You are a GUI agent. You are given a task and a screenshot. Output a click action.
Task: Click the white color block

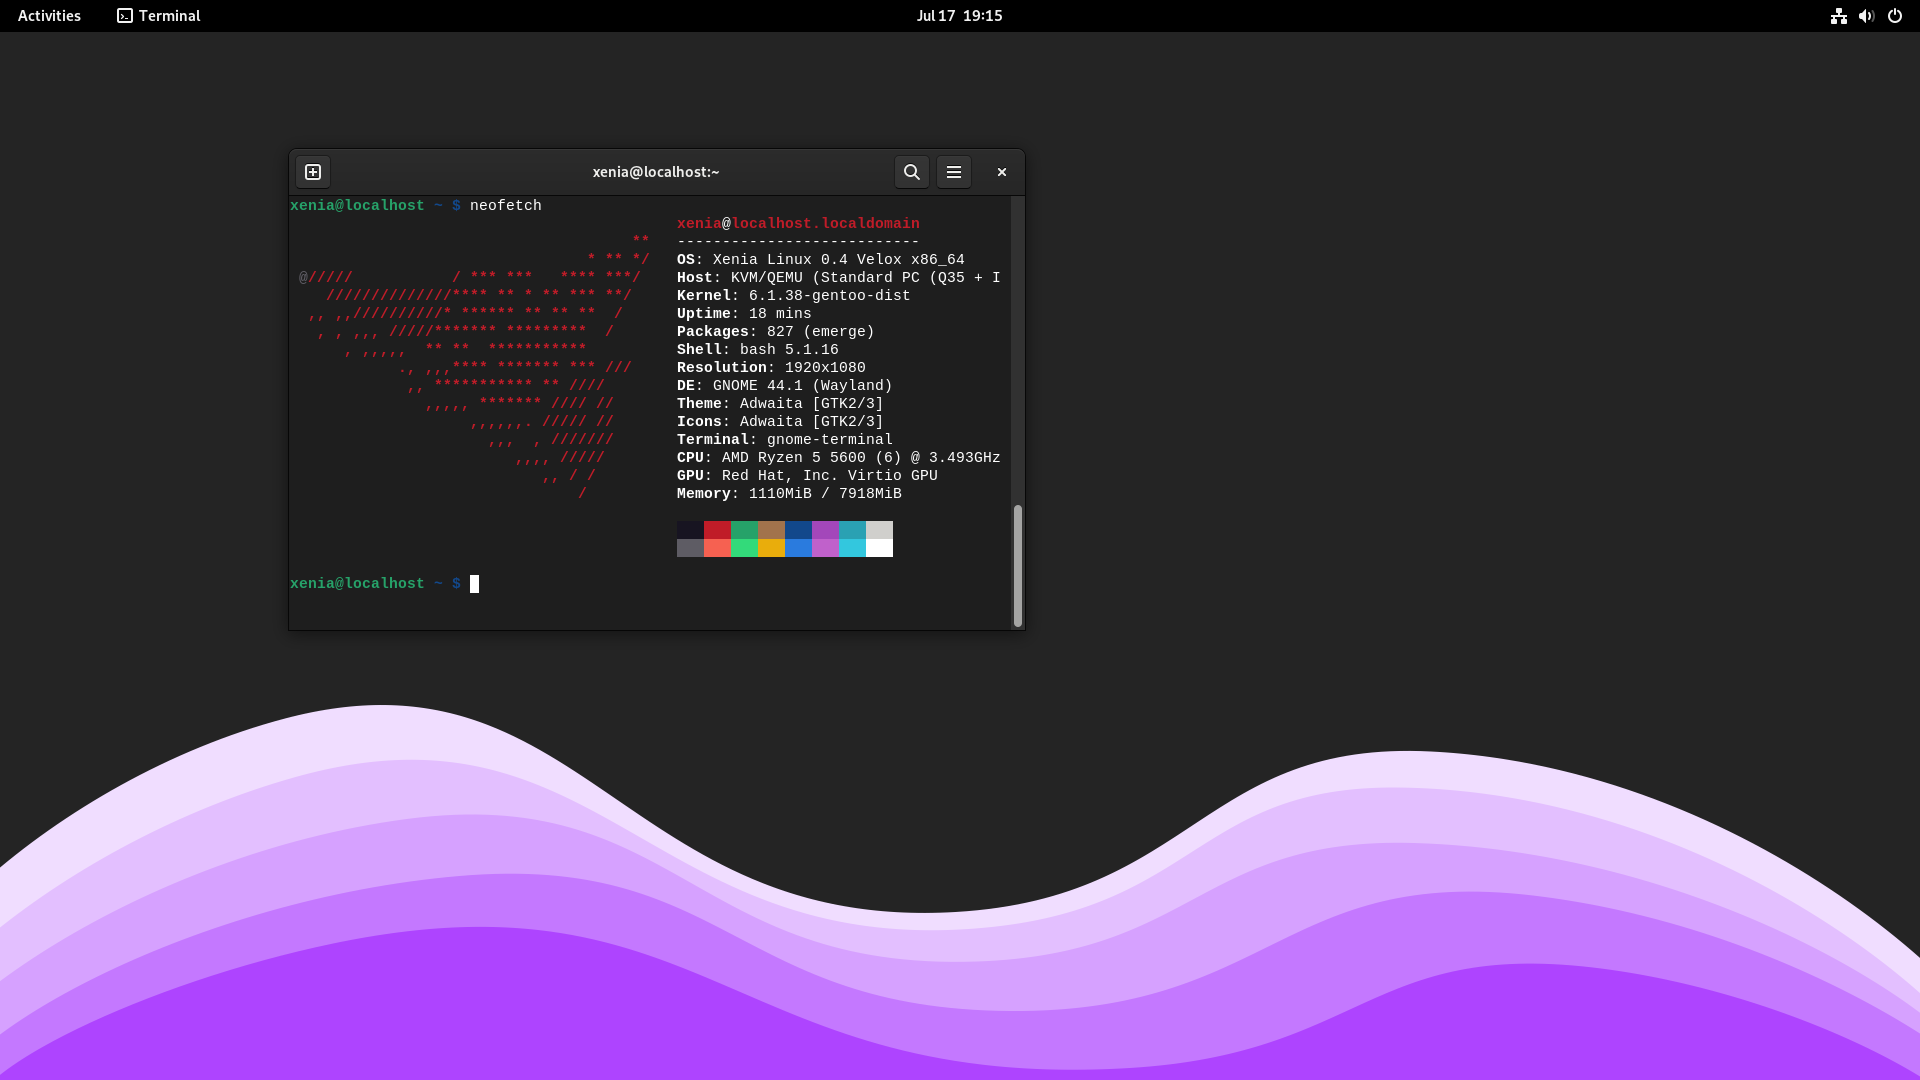tap(879, 548)
